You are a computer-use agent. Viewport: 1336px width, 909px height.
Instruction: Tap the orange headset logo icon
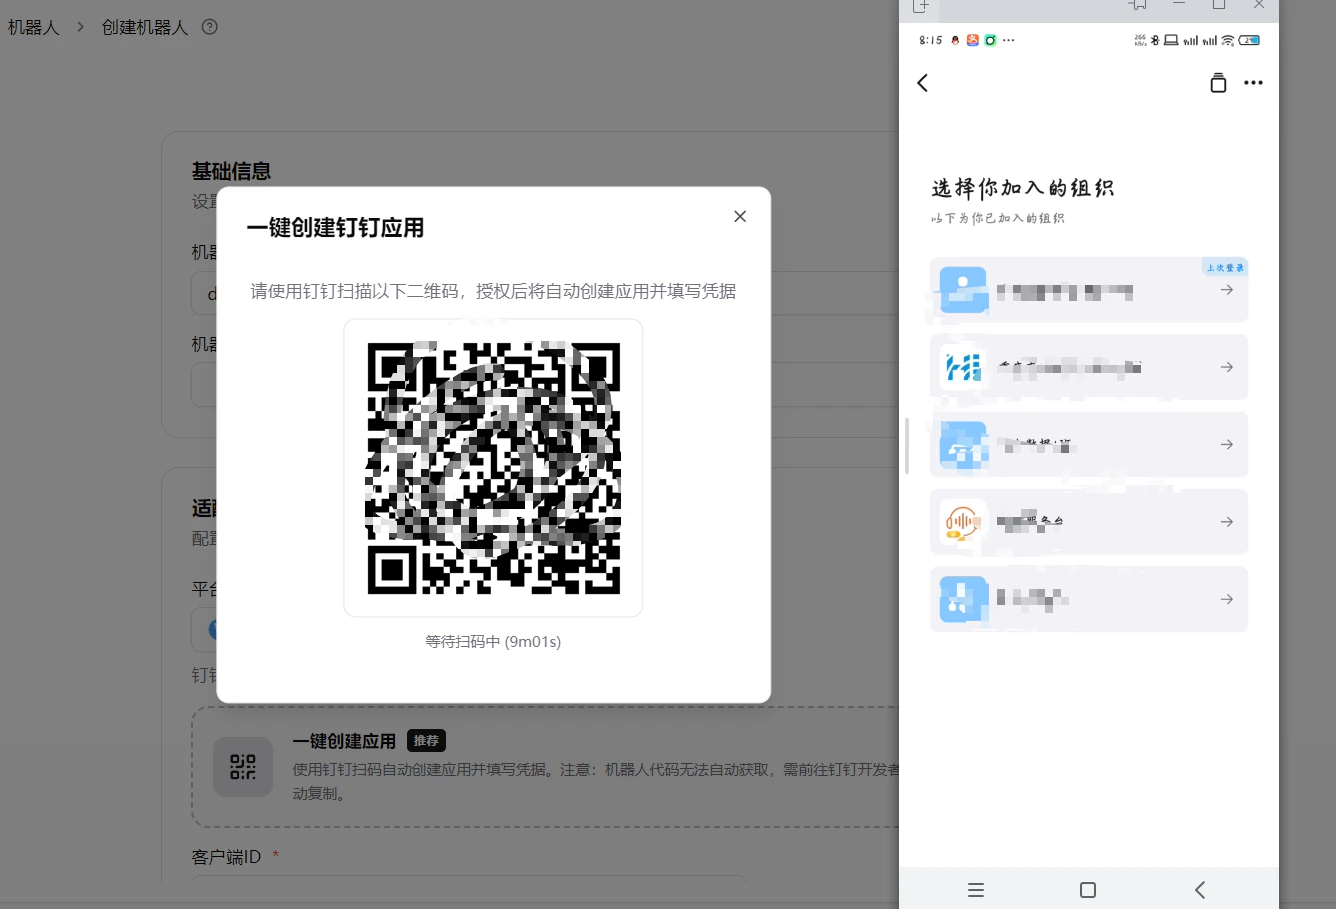(964, 522)
